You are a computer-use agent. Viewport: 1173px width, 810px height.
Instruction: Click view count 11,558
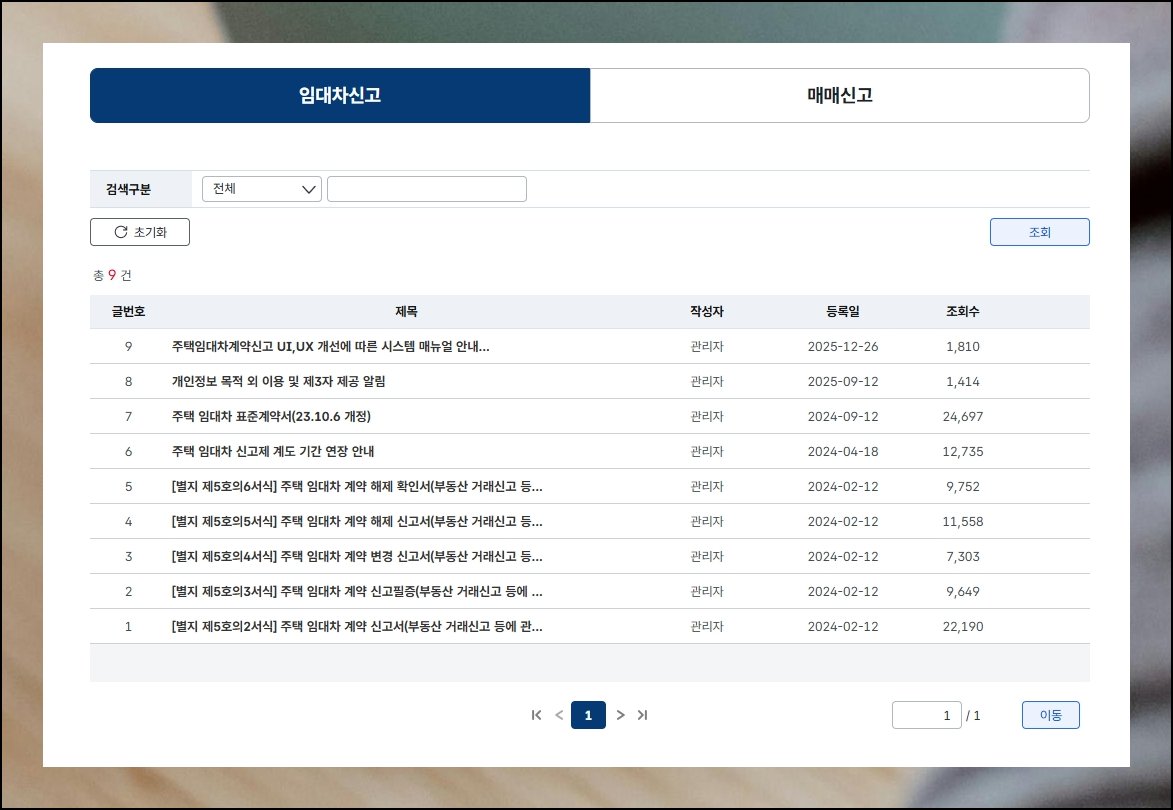pyautogui.click(x=963, y=521)
